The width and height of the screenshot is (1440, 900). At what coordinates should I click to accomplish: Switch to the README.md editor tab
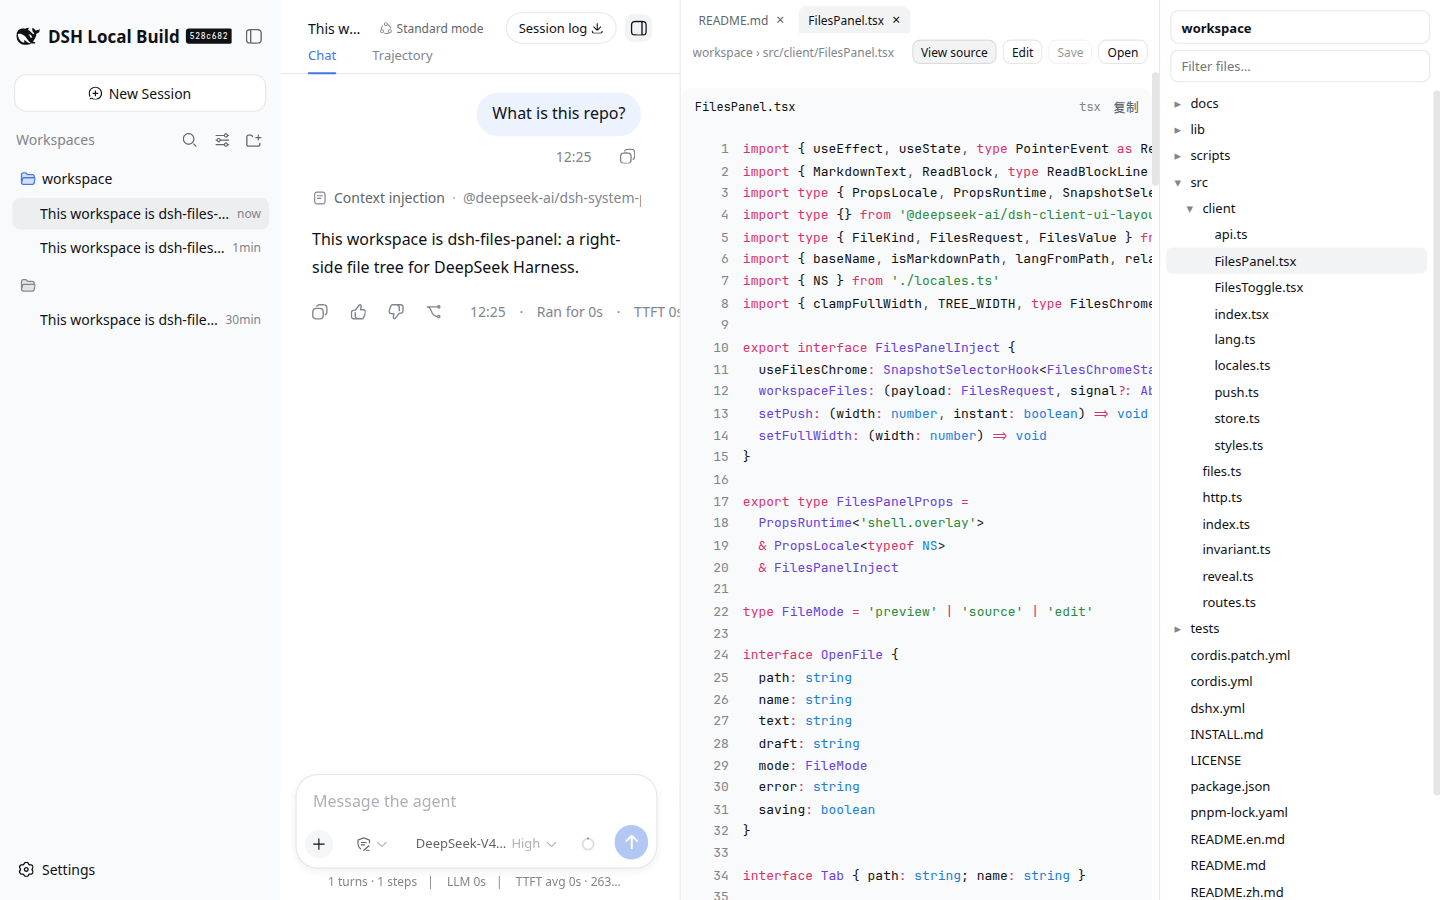coord(733,20)
